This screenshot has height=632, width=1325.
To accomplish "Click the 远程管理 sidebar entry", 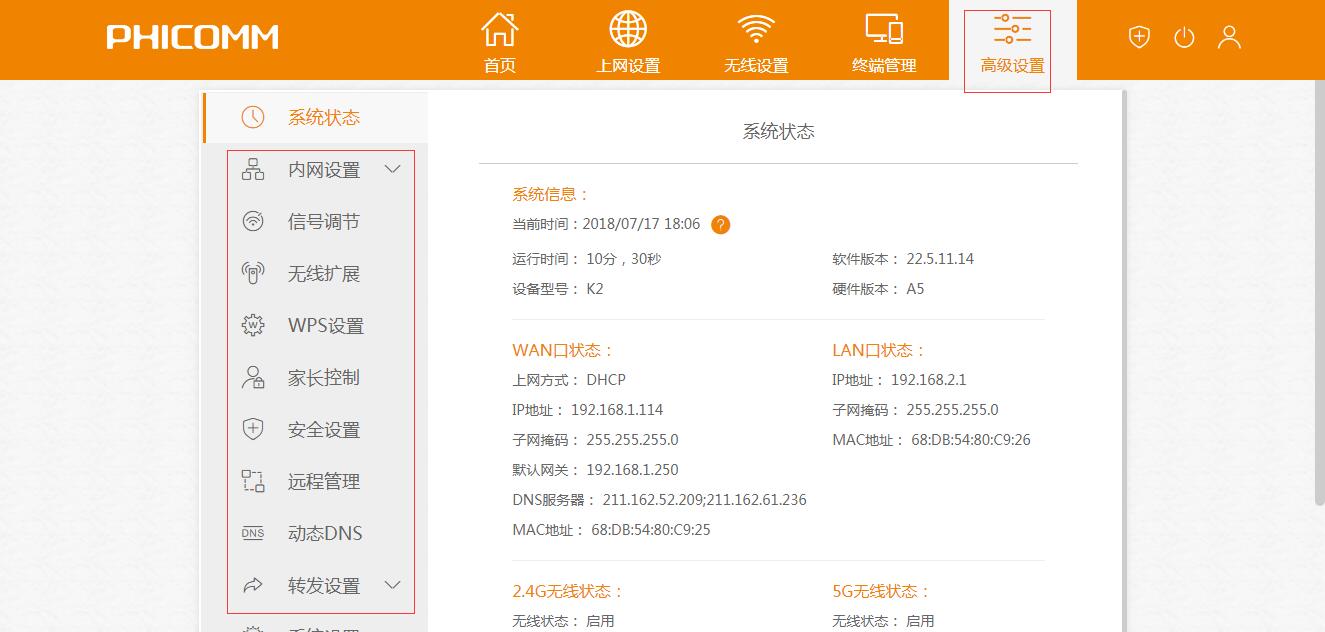I will 322,481.
